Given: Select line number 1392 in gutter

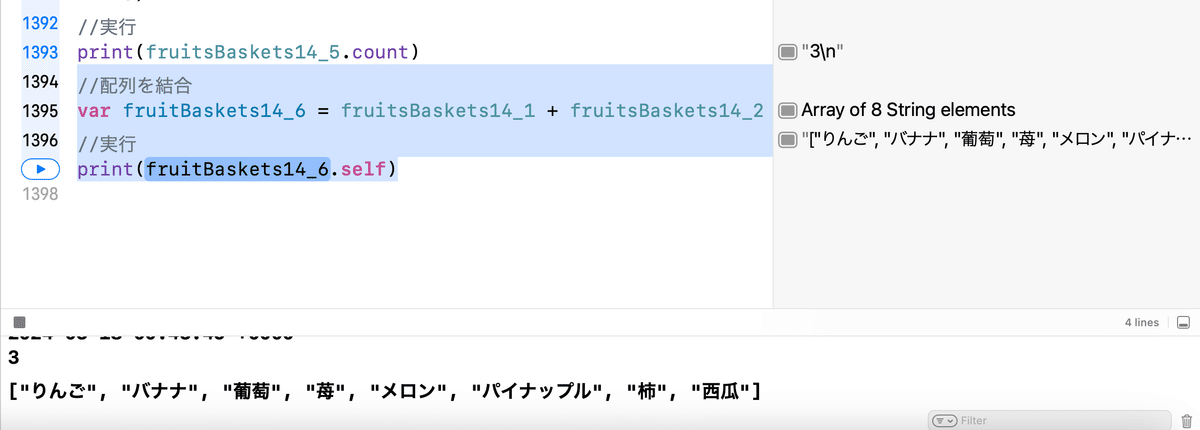Looking at the screenshot, I should (x=41, y=22).
